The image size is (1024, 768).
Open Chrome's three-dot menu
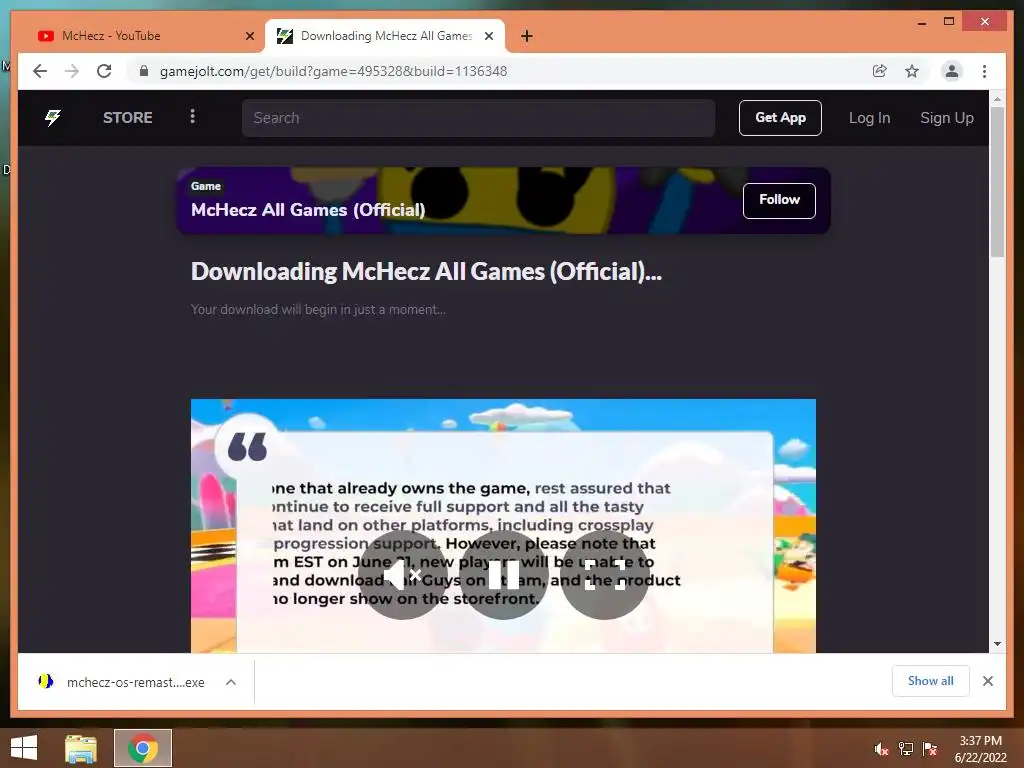[984, 71]
